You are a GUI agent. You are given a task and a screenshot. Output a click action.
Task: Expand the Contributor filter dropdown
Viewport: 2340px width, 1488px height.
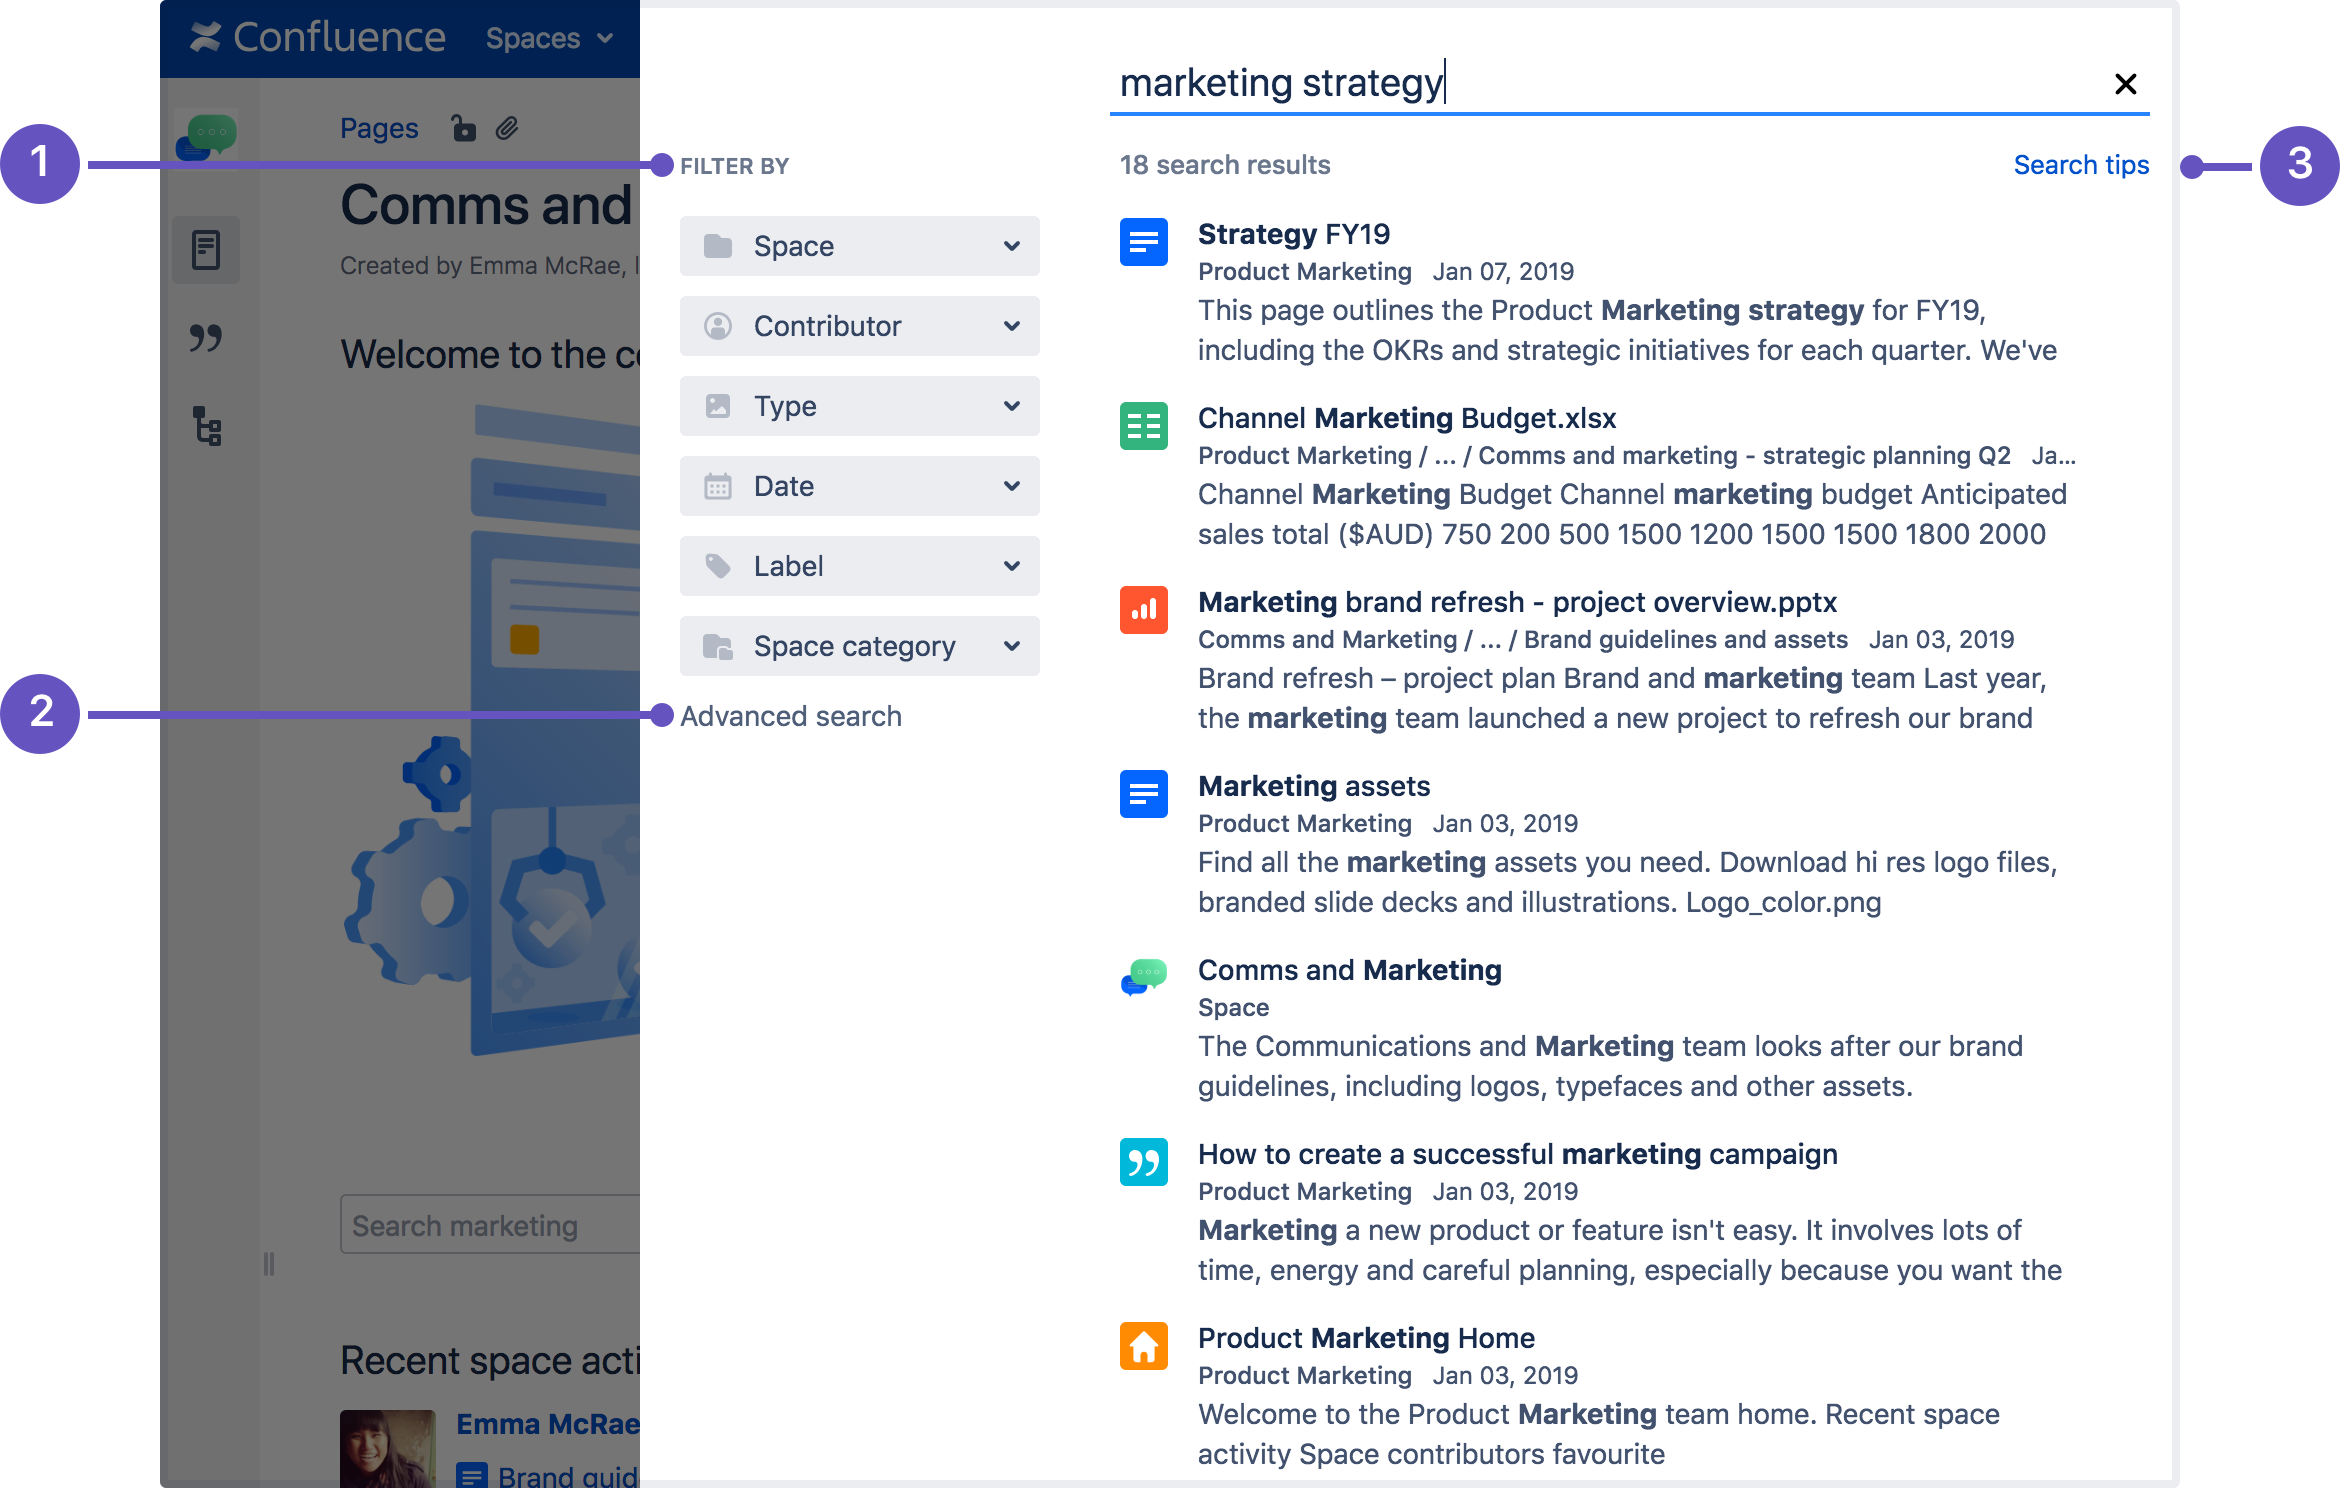point(859,326)
